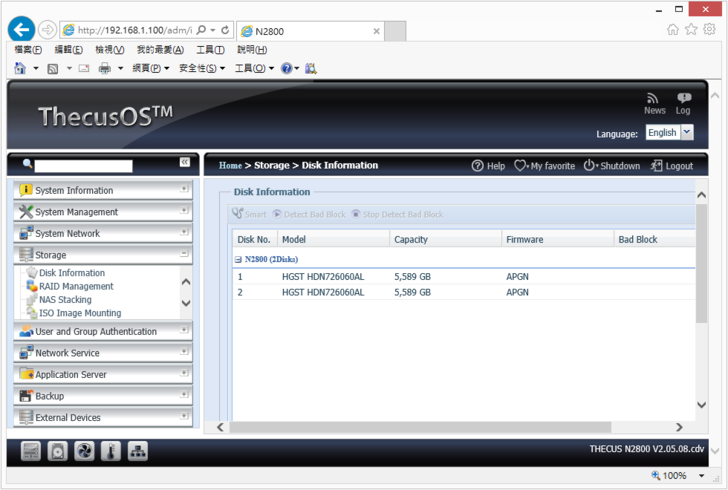Click the RAID status icon in bottom bar
Viewport: 728px width, 490px height.
31,452
